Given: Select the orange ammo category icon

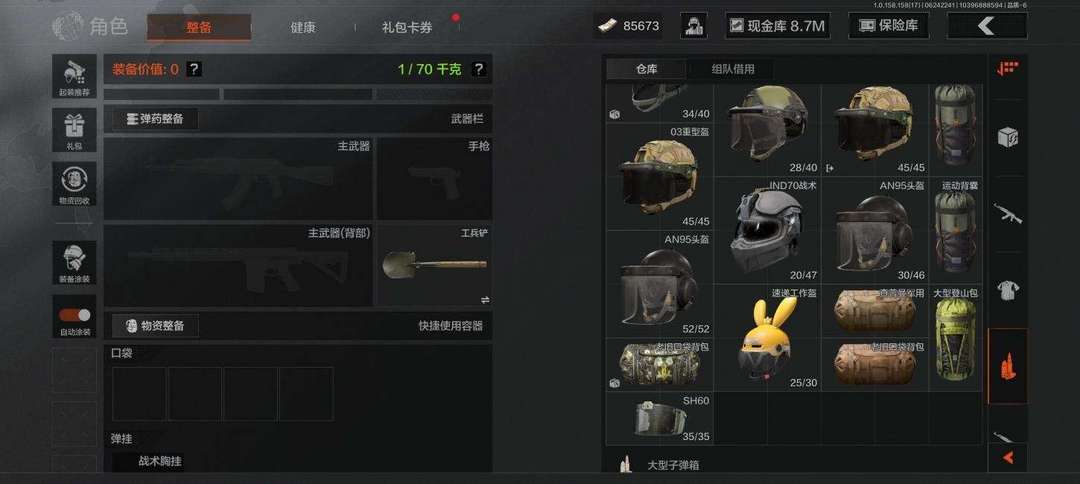Looking at the screenshot, I should (1008, 366).
